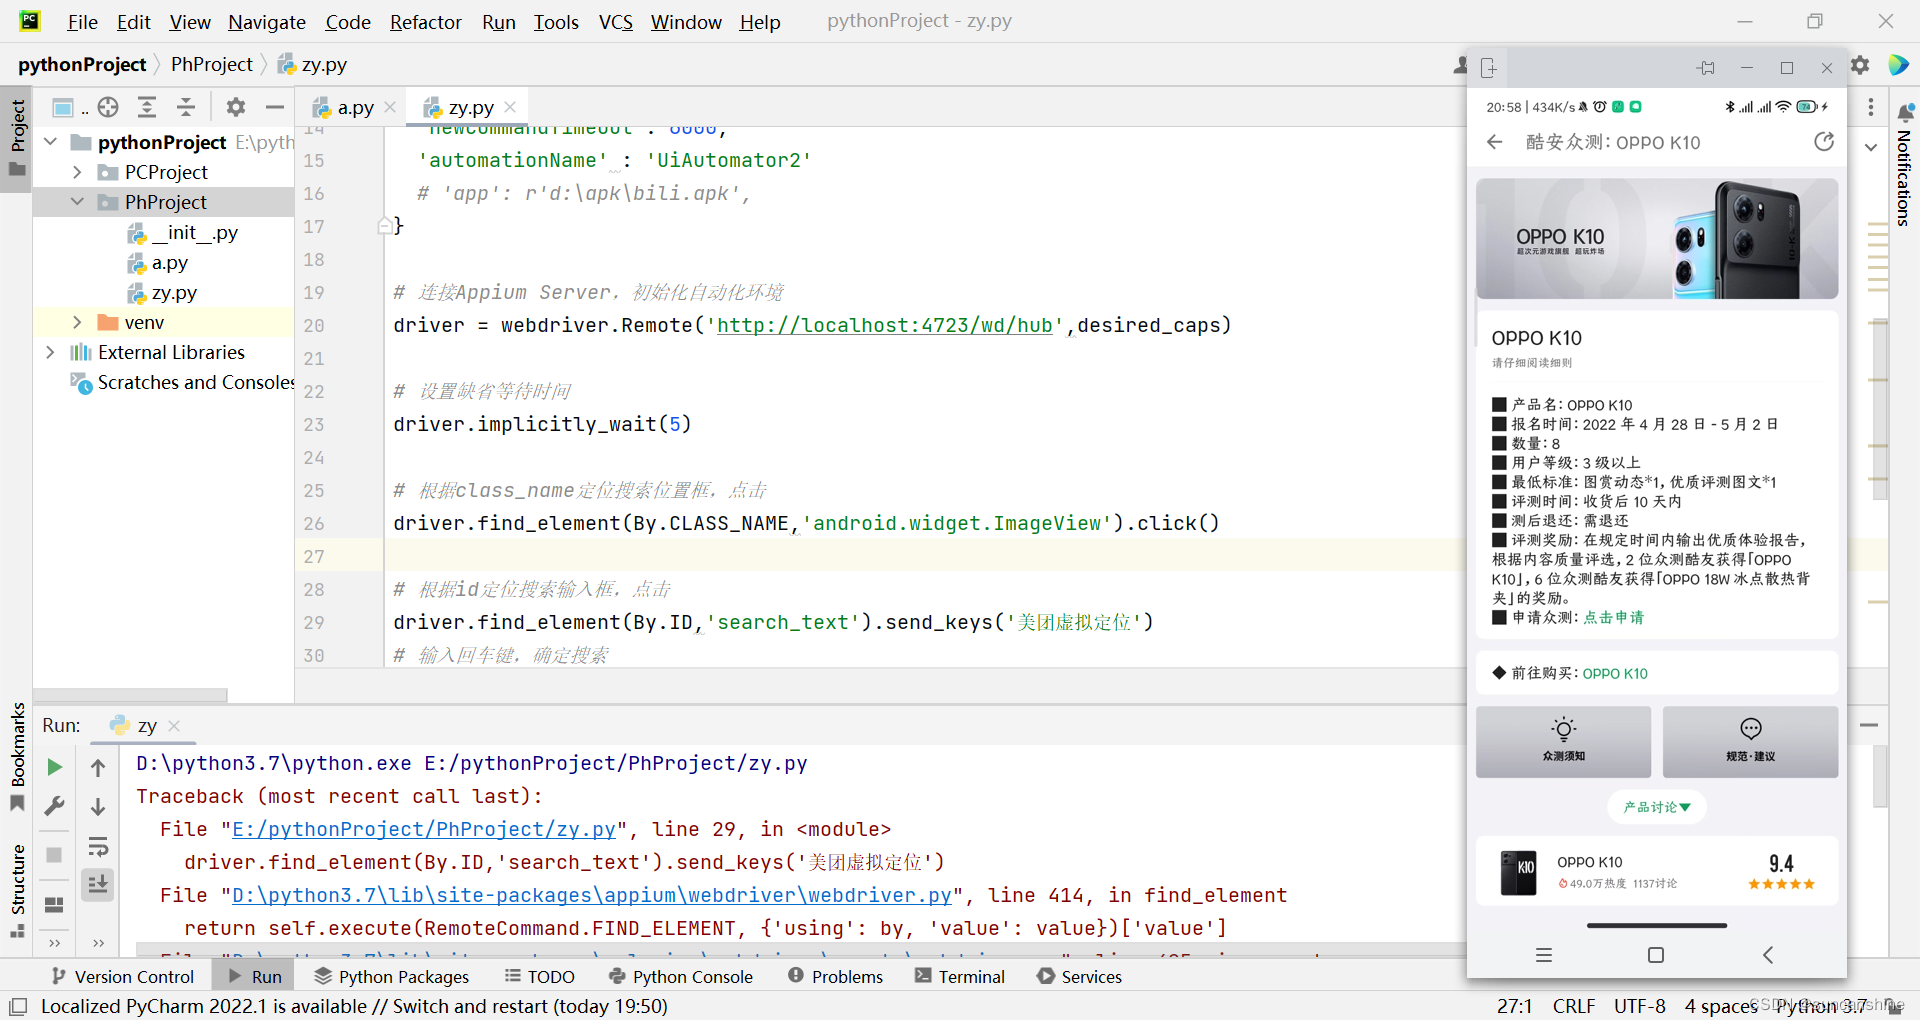1920x1020 pixels.
Task: Open the Python Console tool window
Action: click(x=681, y=977)
